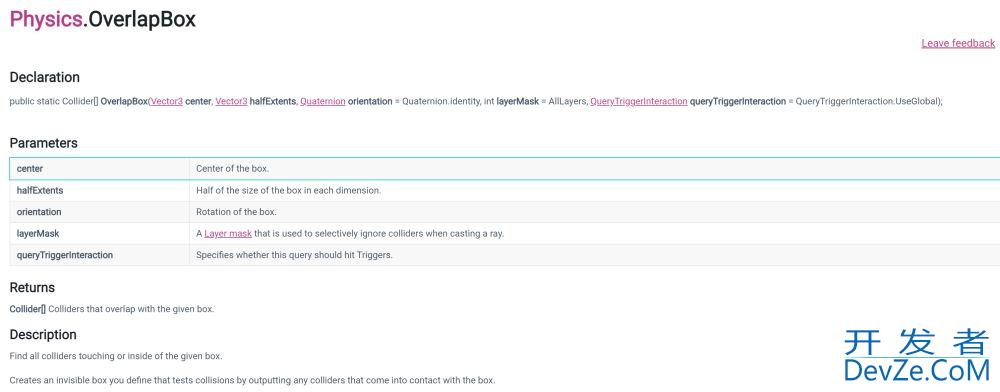This screenshot has width=1000, height=392.
Task: Click the orientation parameter table row
Action: point(504,212)
